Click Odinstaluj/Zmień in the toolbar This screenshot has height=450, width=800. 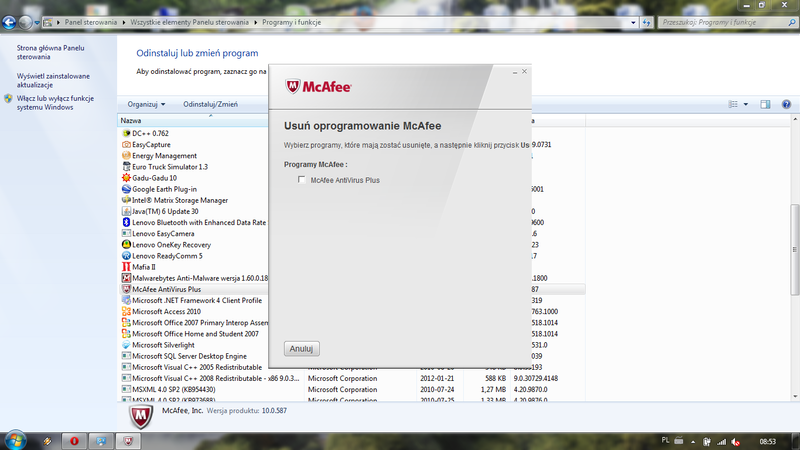coord(210,104)
